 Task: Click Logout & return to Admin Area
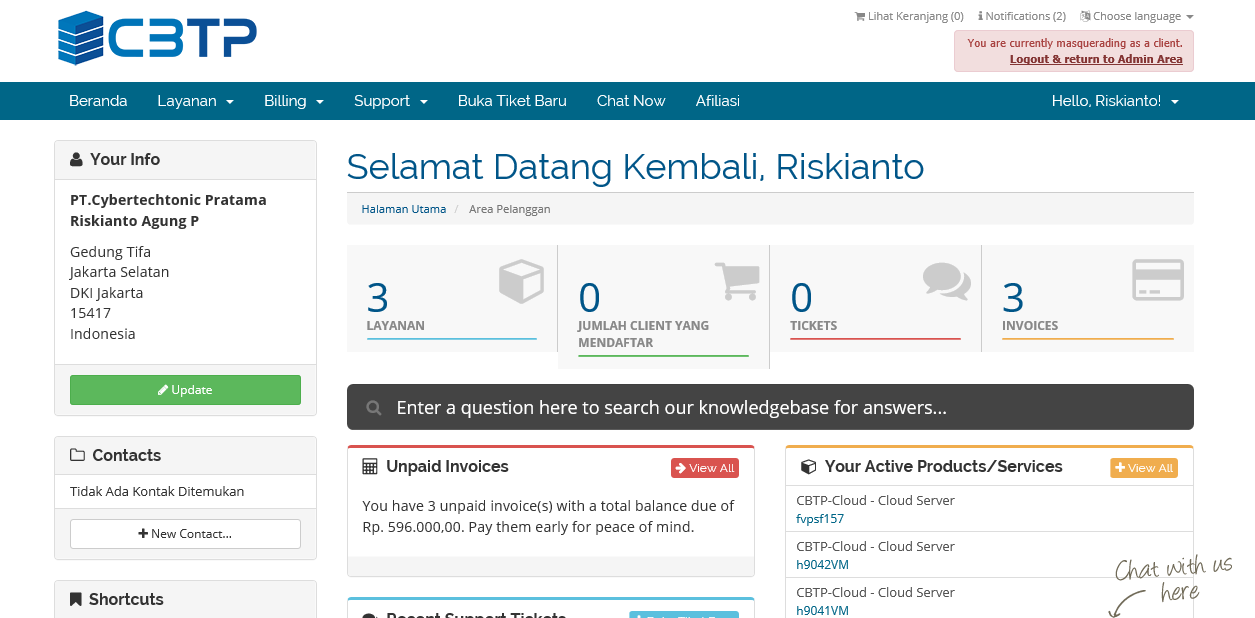pos(1096,59)
